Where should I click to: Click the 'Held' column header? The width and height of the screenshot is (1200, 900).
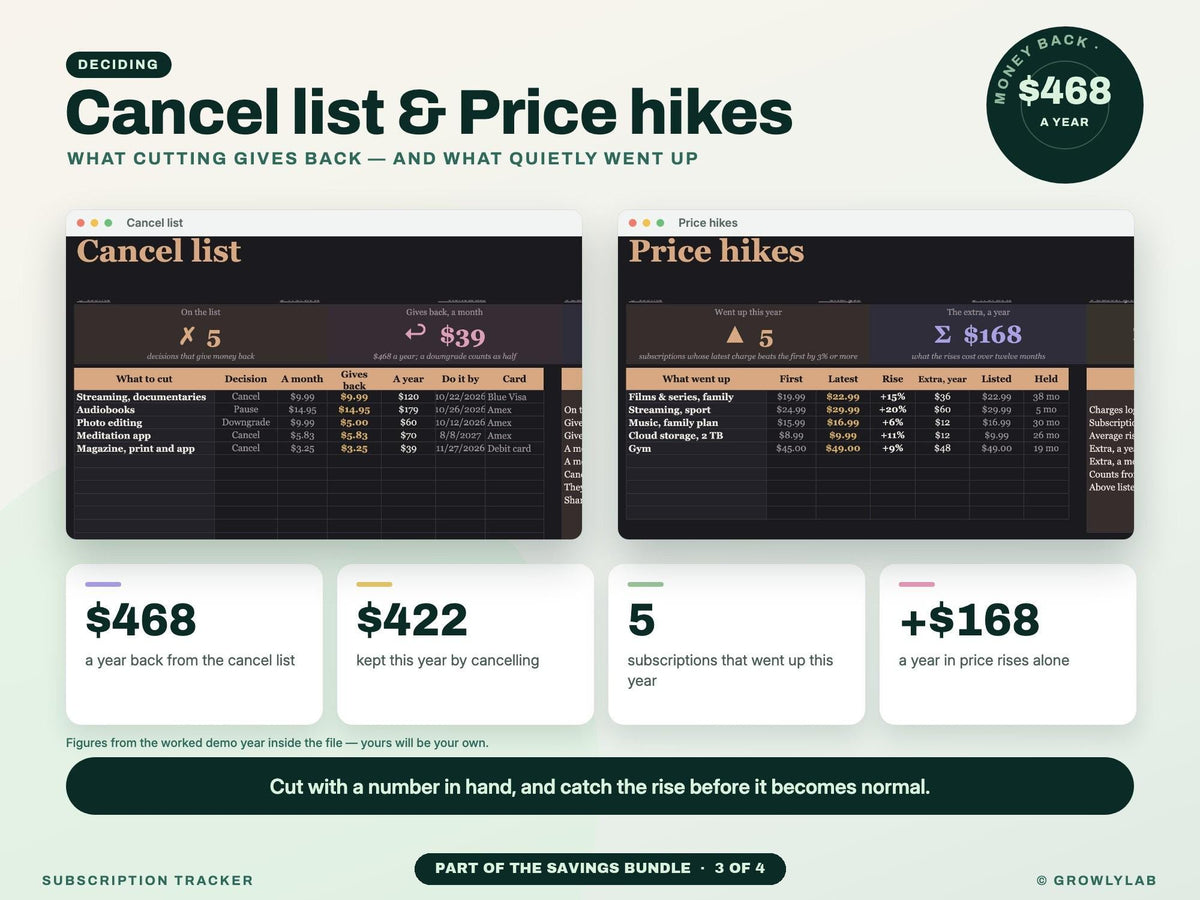tap(1046, 379)
